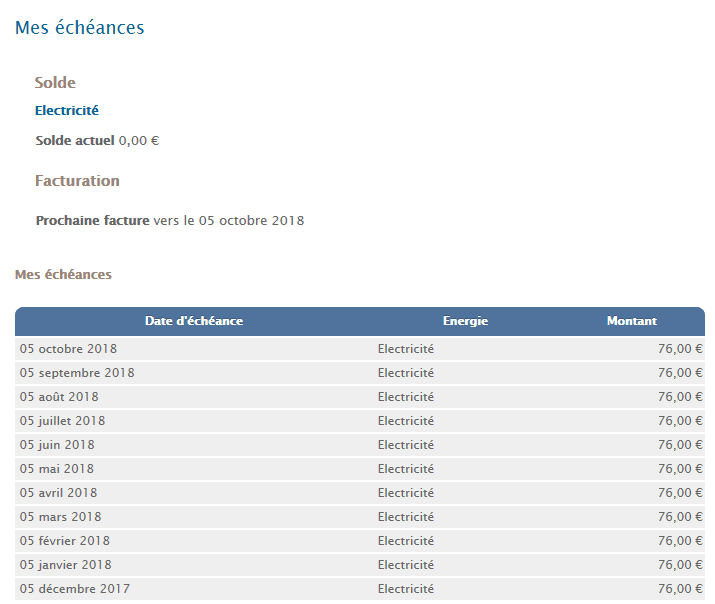Click the 05 décembre 2017 date cell
Screen dimensions: 715x604
[x=74, y=589]
